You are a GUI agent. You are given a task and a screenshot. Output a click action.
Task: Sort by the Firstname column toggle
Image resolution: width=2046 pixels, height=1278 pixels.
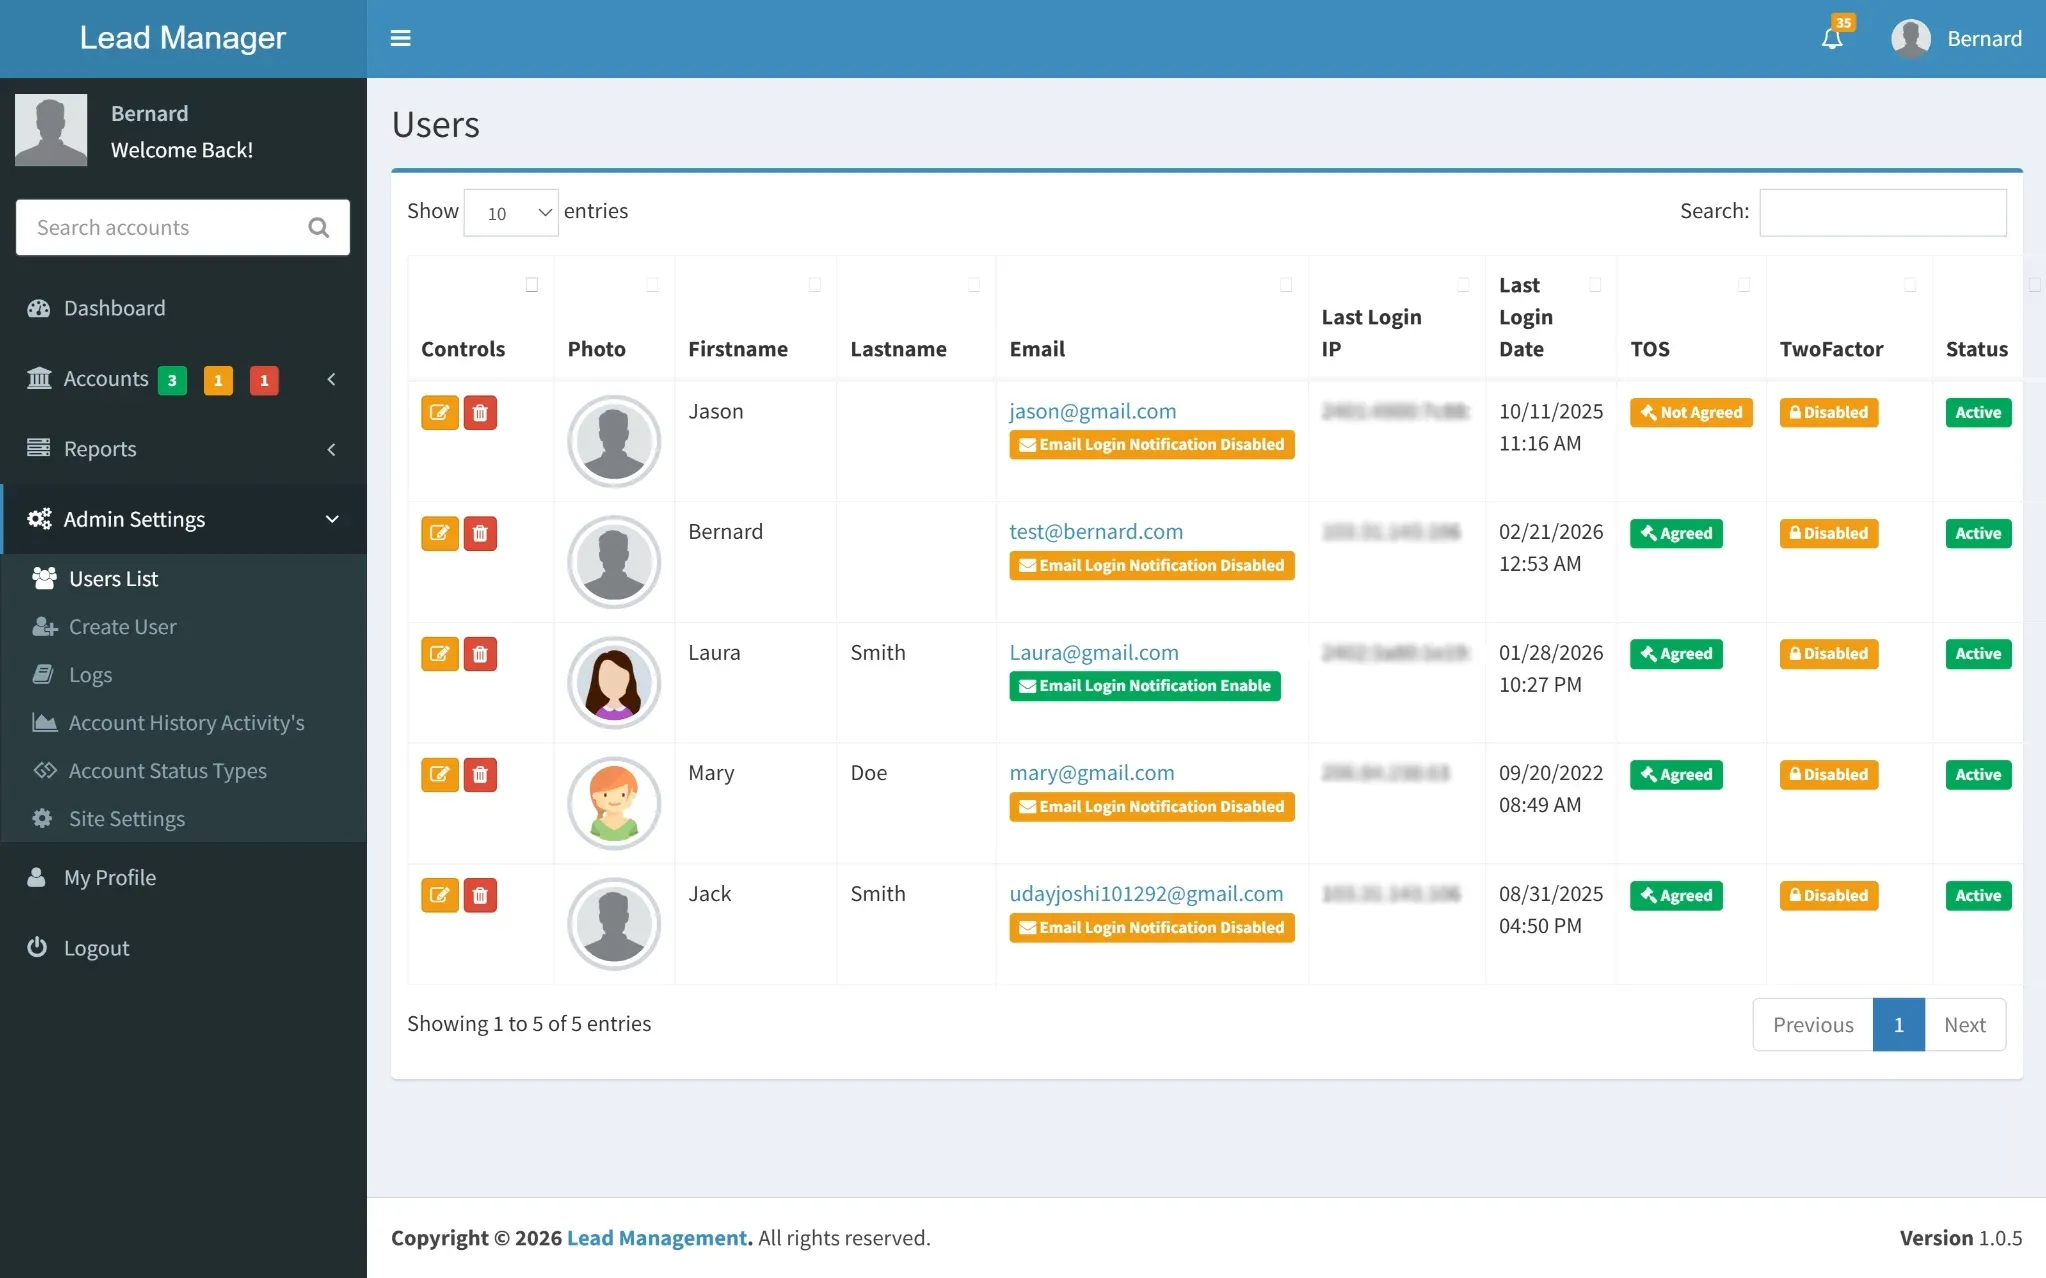click(x=815, y=285)
